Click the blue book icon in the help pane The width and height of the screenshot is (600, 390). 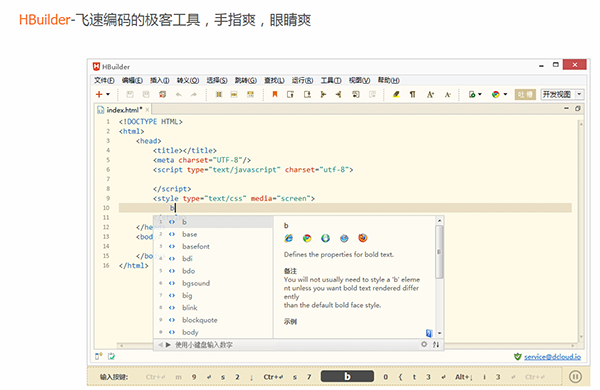coord(429,333)
